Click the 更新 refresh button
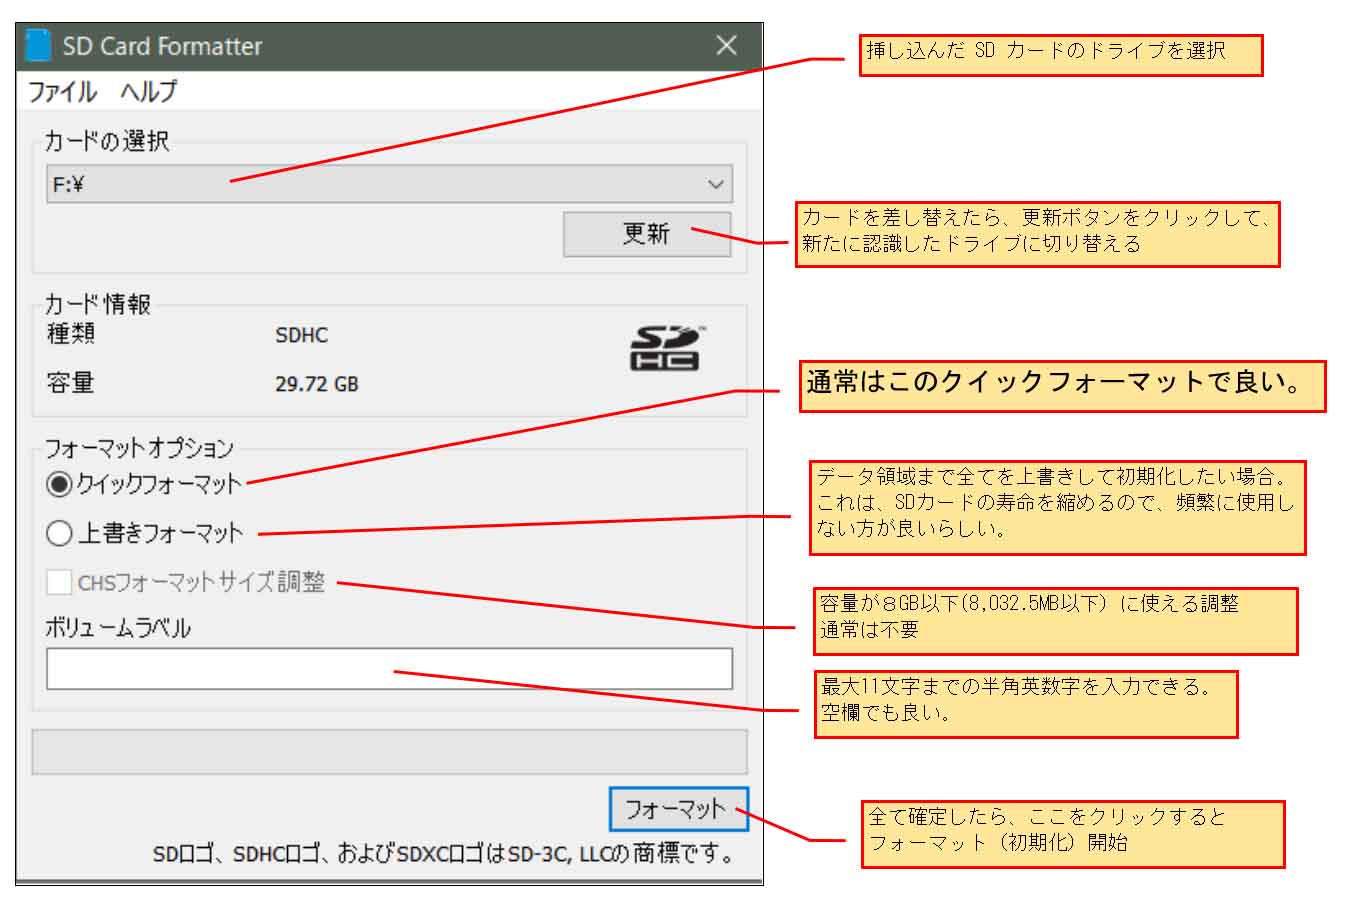1348x902 pixels. [647, 234]
